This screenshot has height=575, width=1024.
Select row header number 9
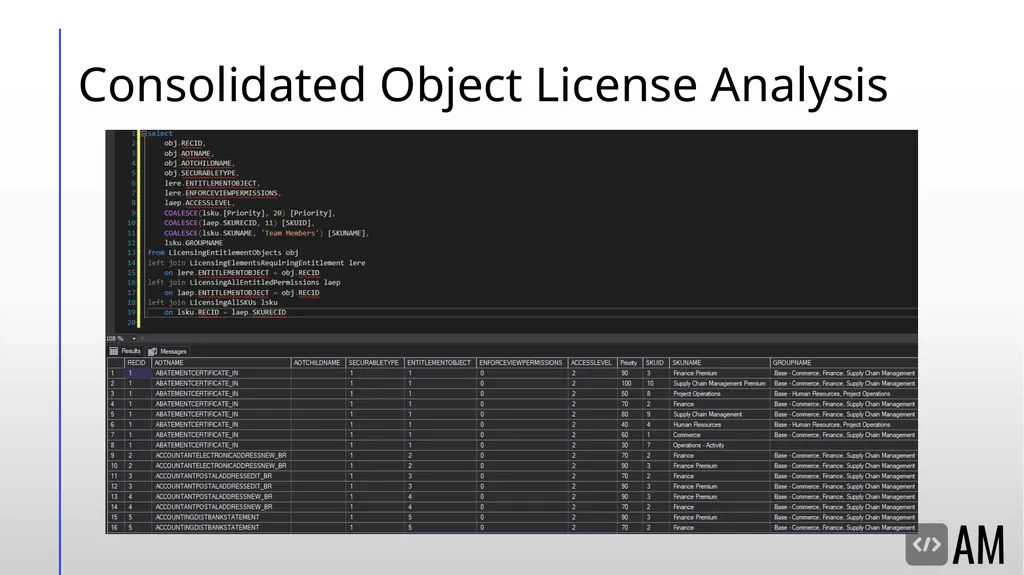(x=115, y=455)
